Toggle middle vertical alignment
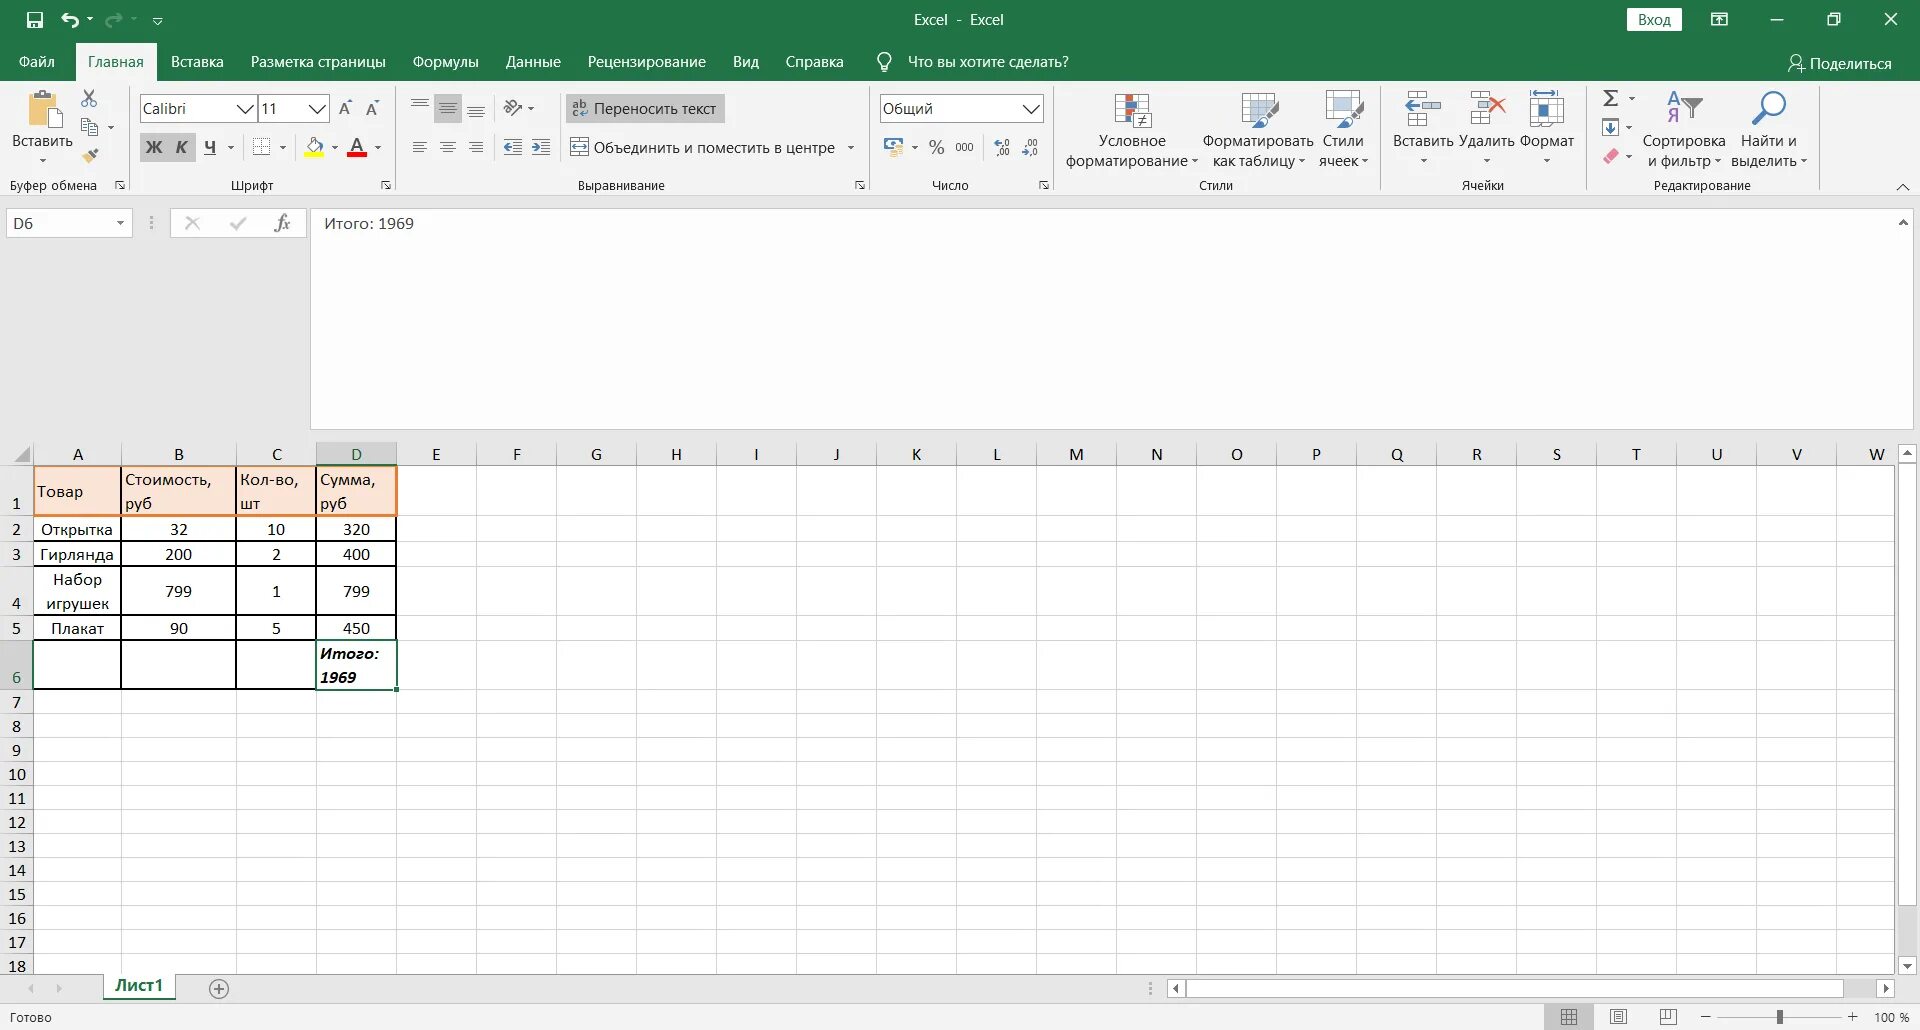 [x=448, y=108]
